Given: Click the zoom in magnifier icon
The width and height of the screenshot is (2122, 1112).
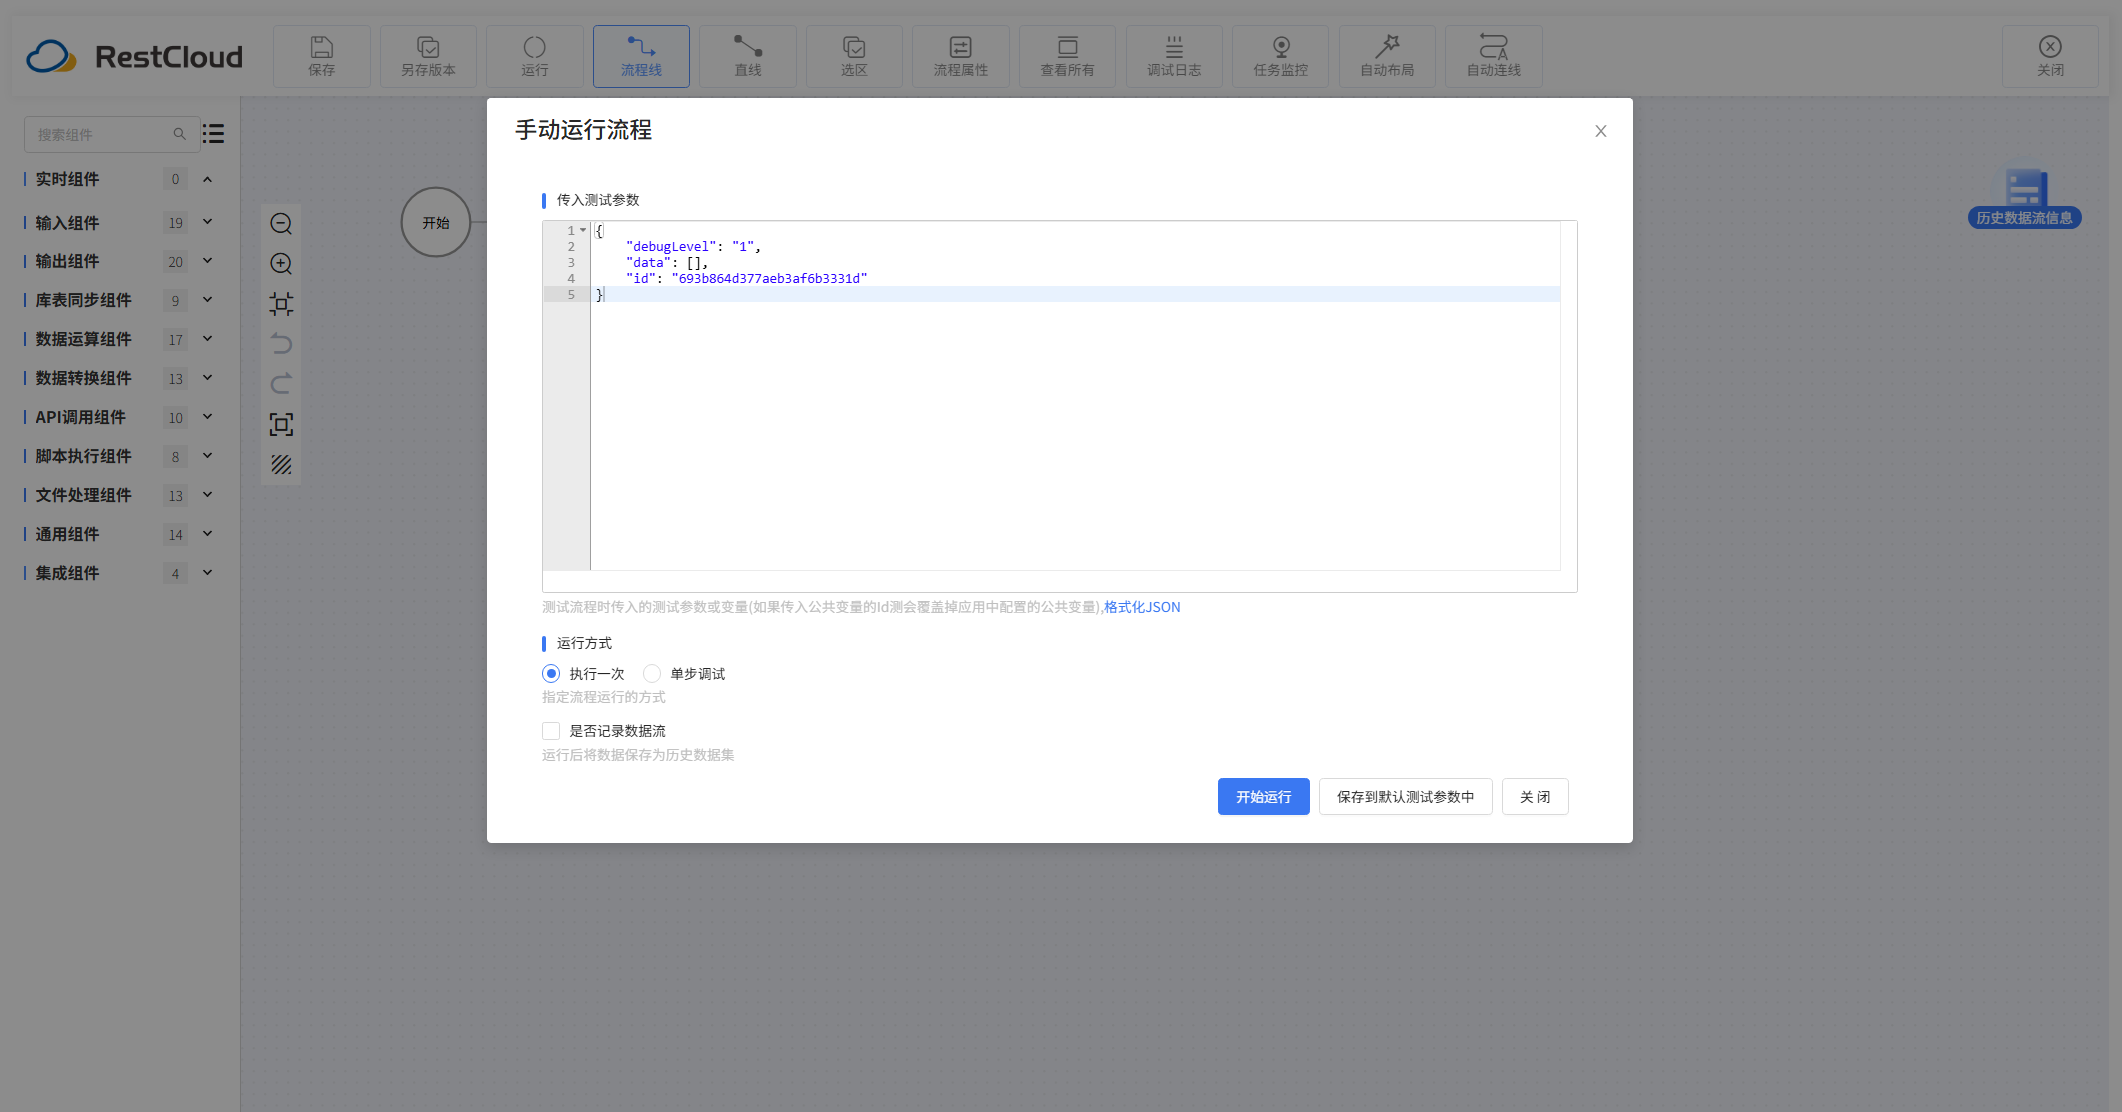Looking at the screenshot, I should pyautogui.click(x=281, y=264).
